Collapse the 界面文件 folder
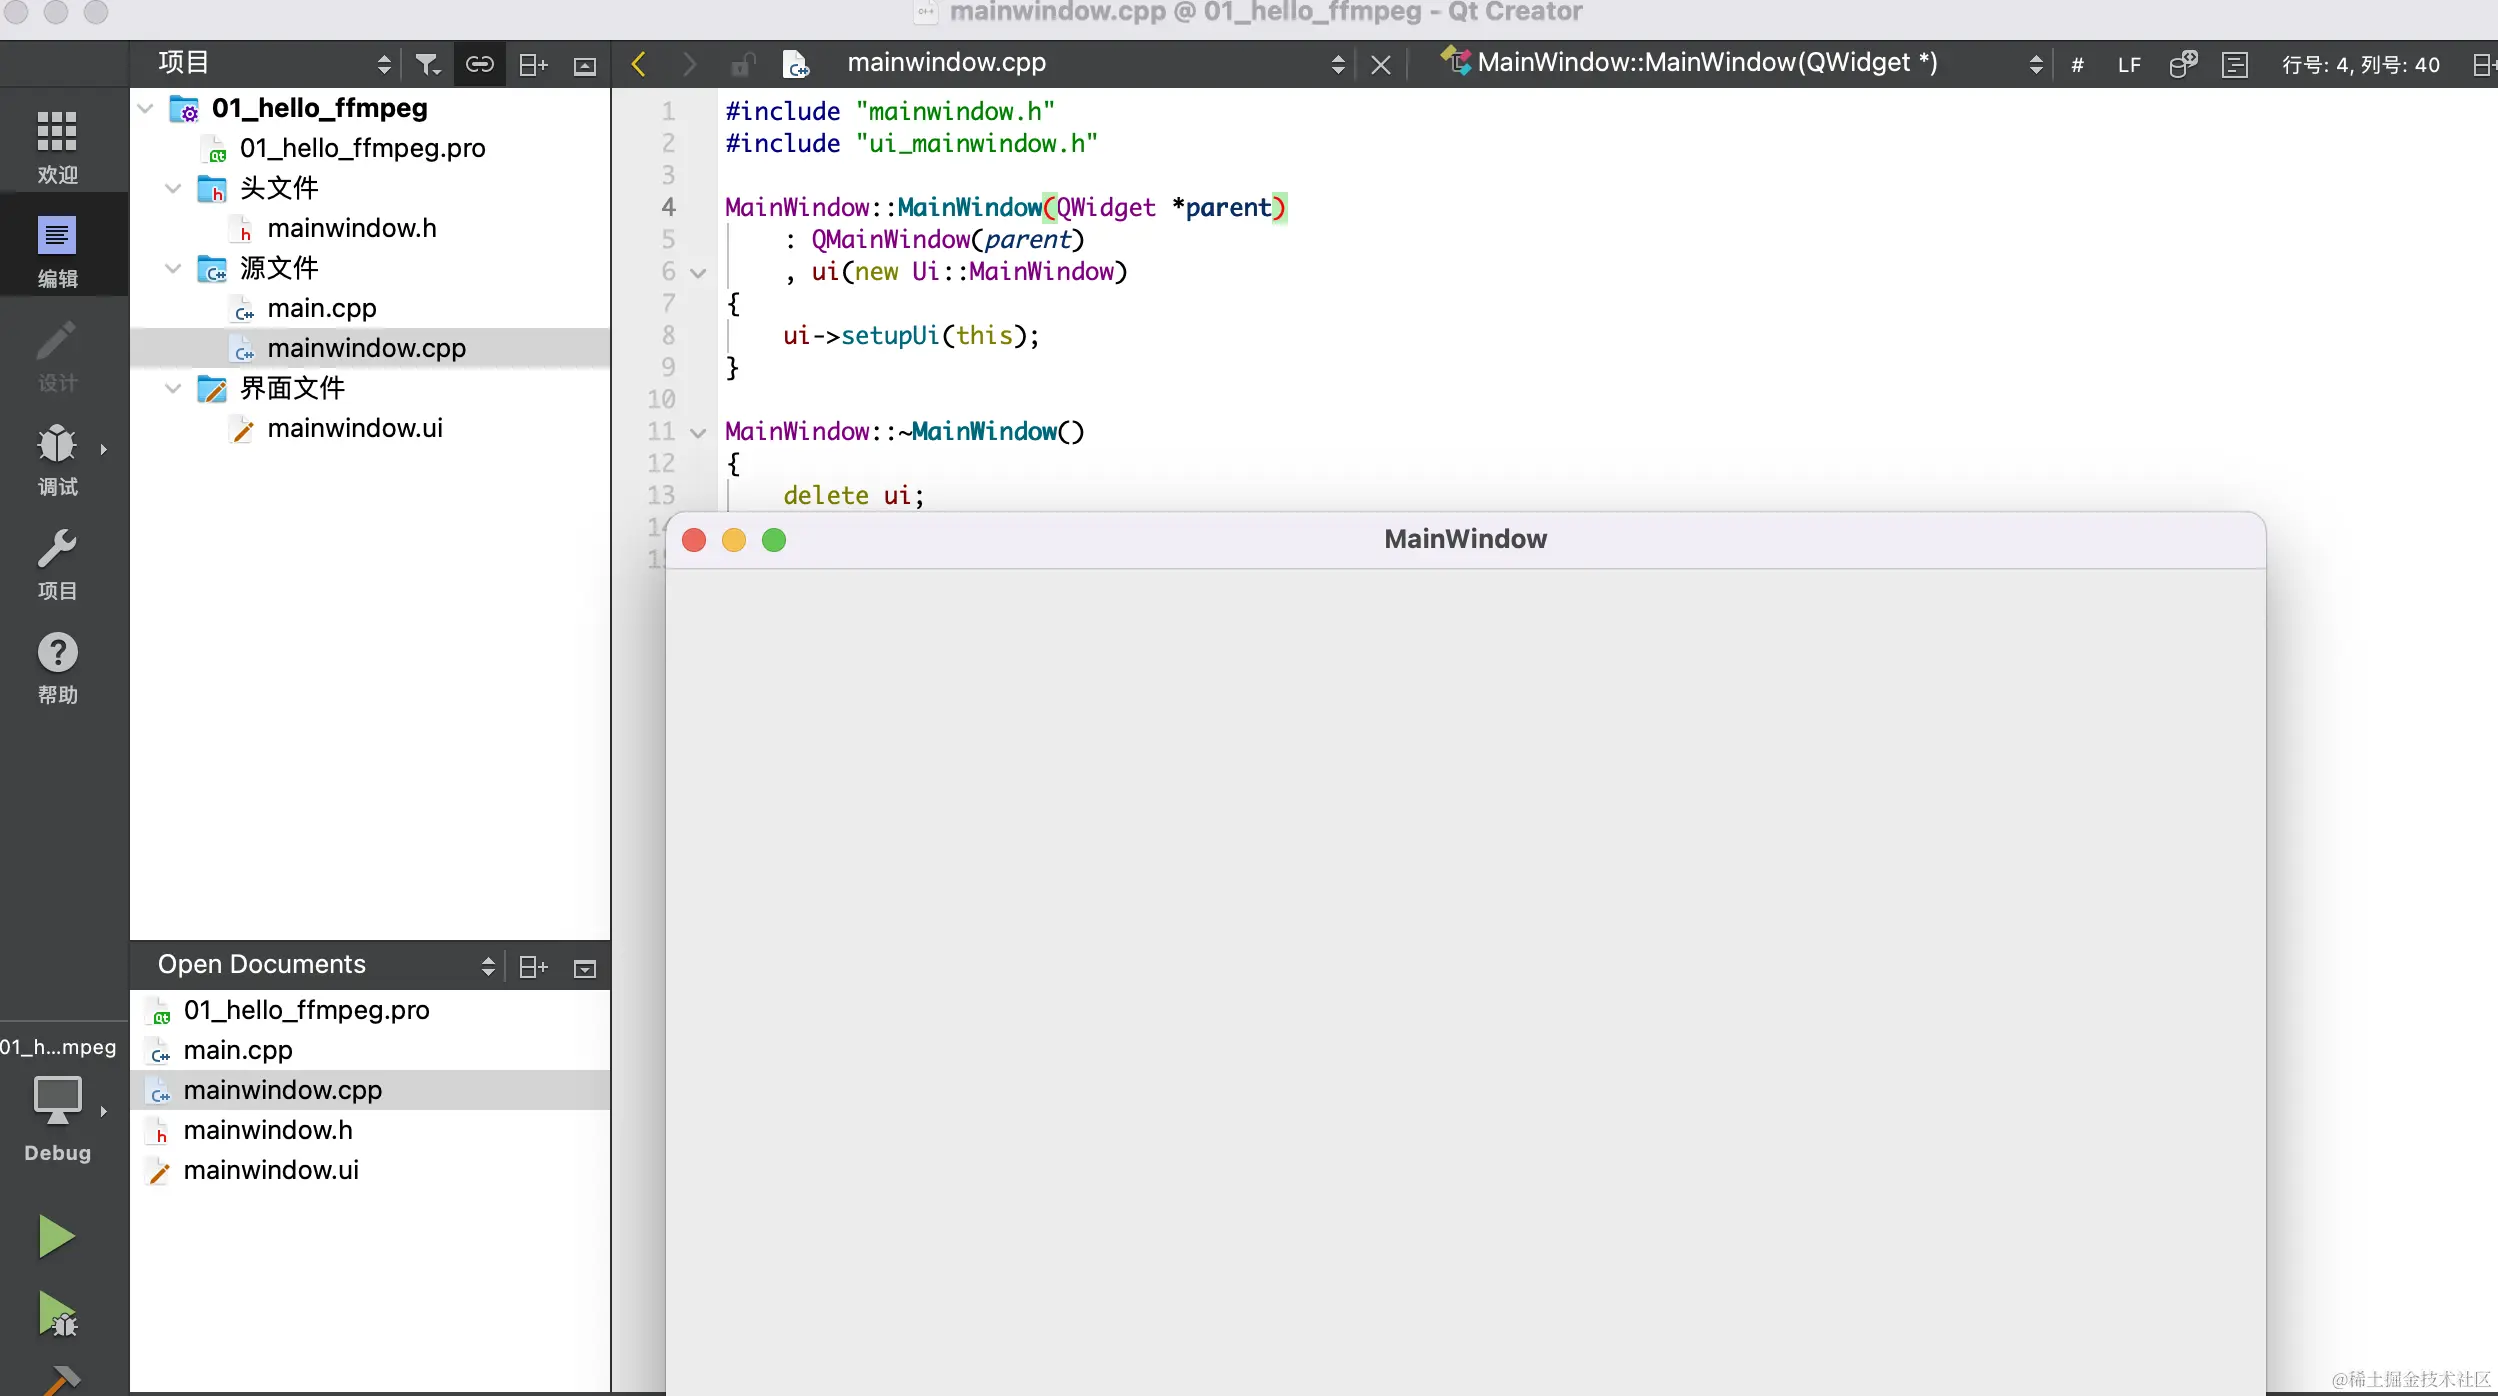 (x=173, y=388)
